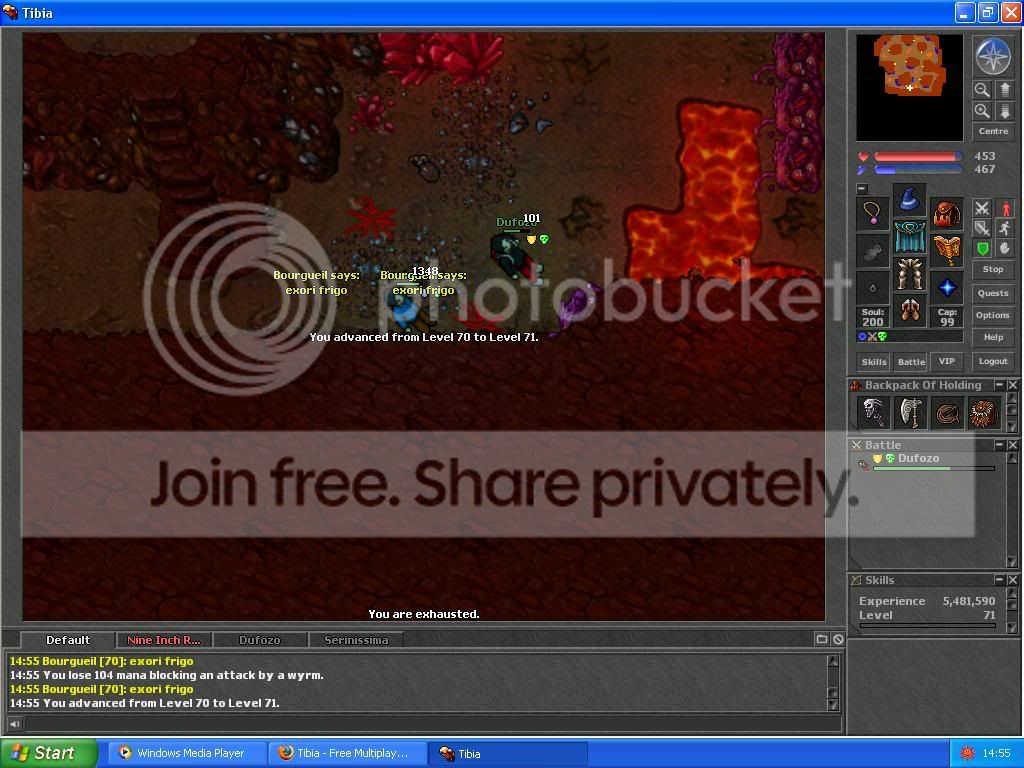Viewport: 1024px width, 768px height.
Task: Click the skull staff in Backpack Of Holding
Action: tap(873, 413)
